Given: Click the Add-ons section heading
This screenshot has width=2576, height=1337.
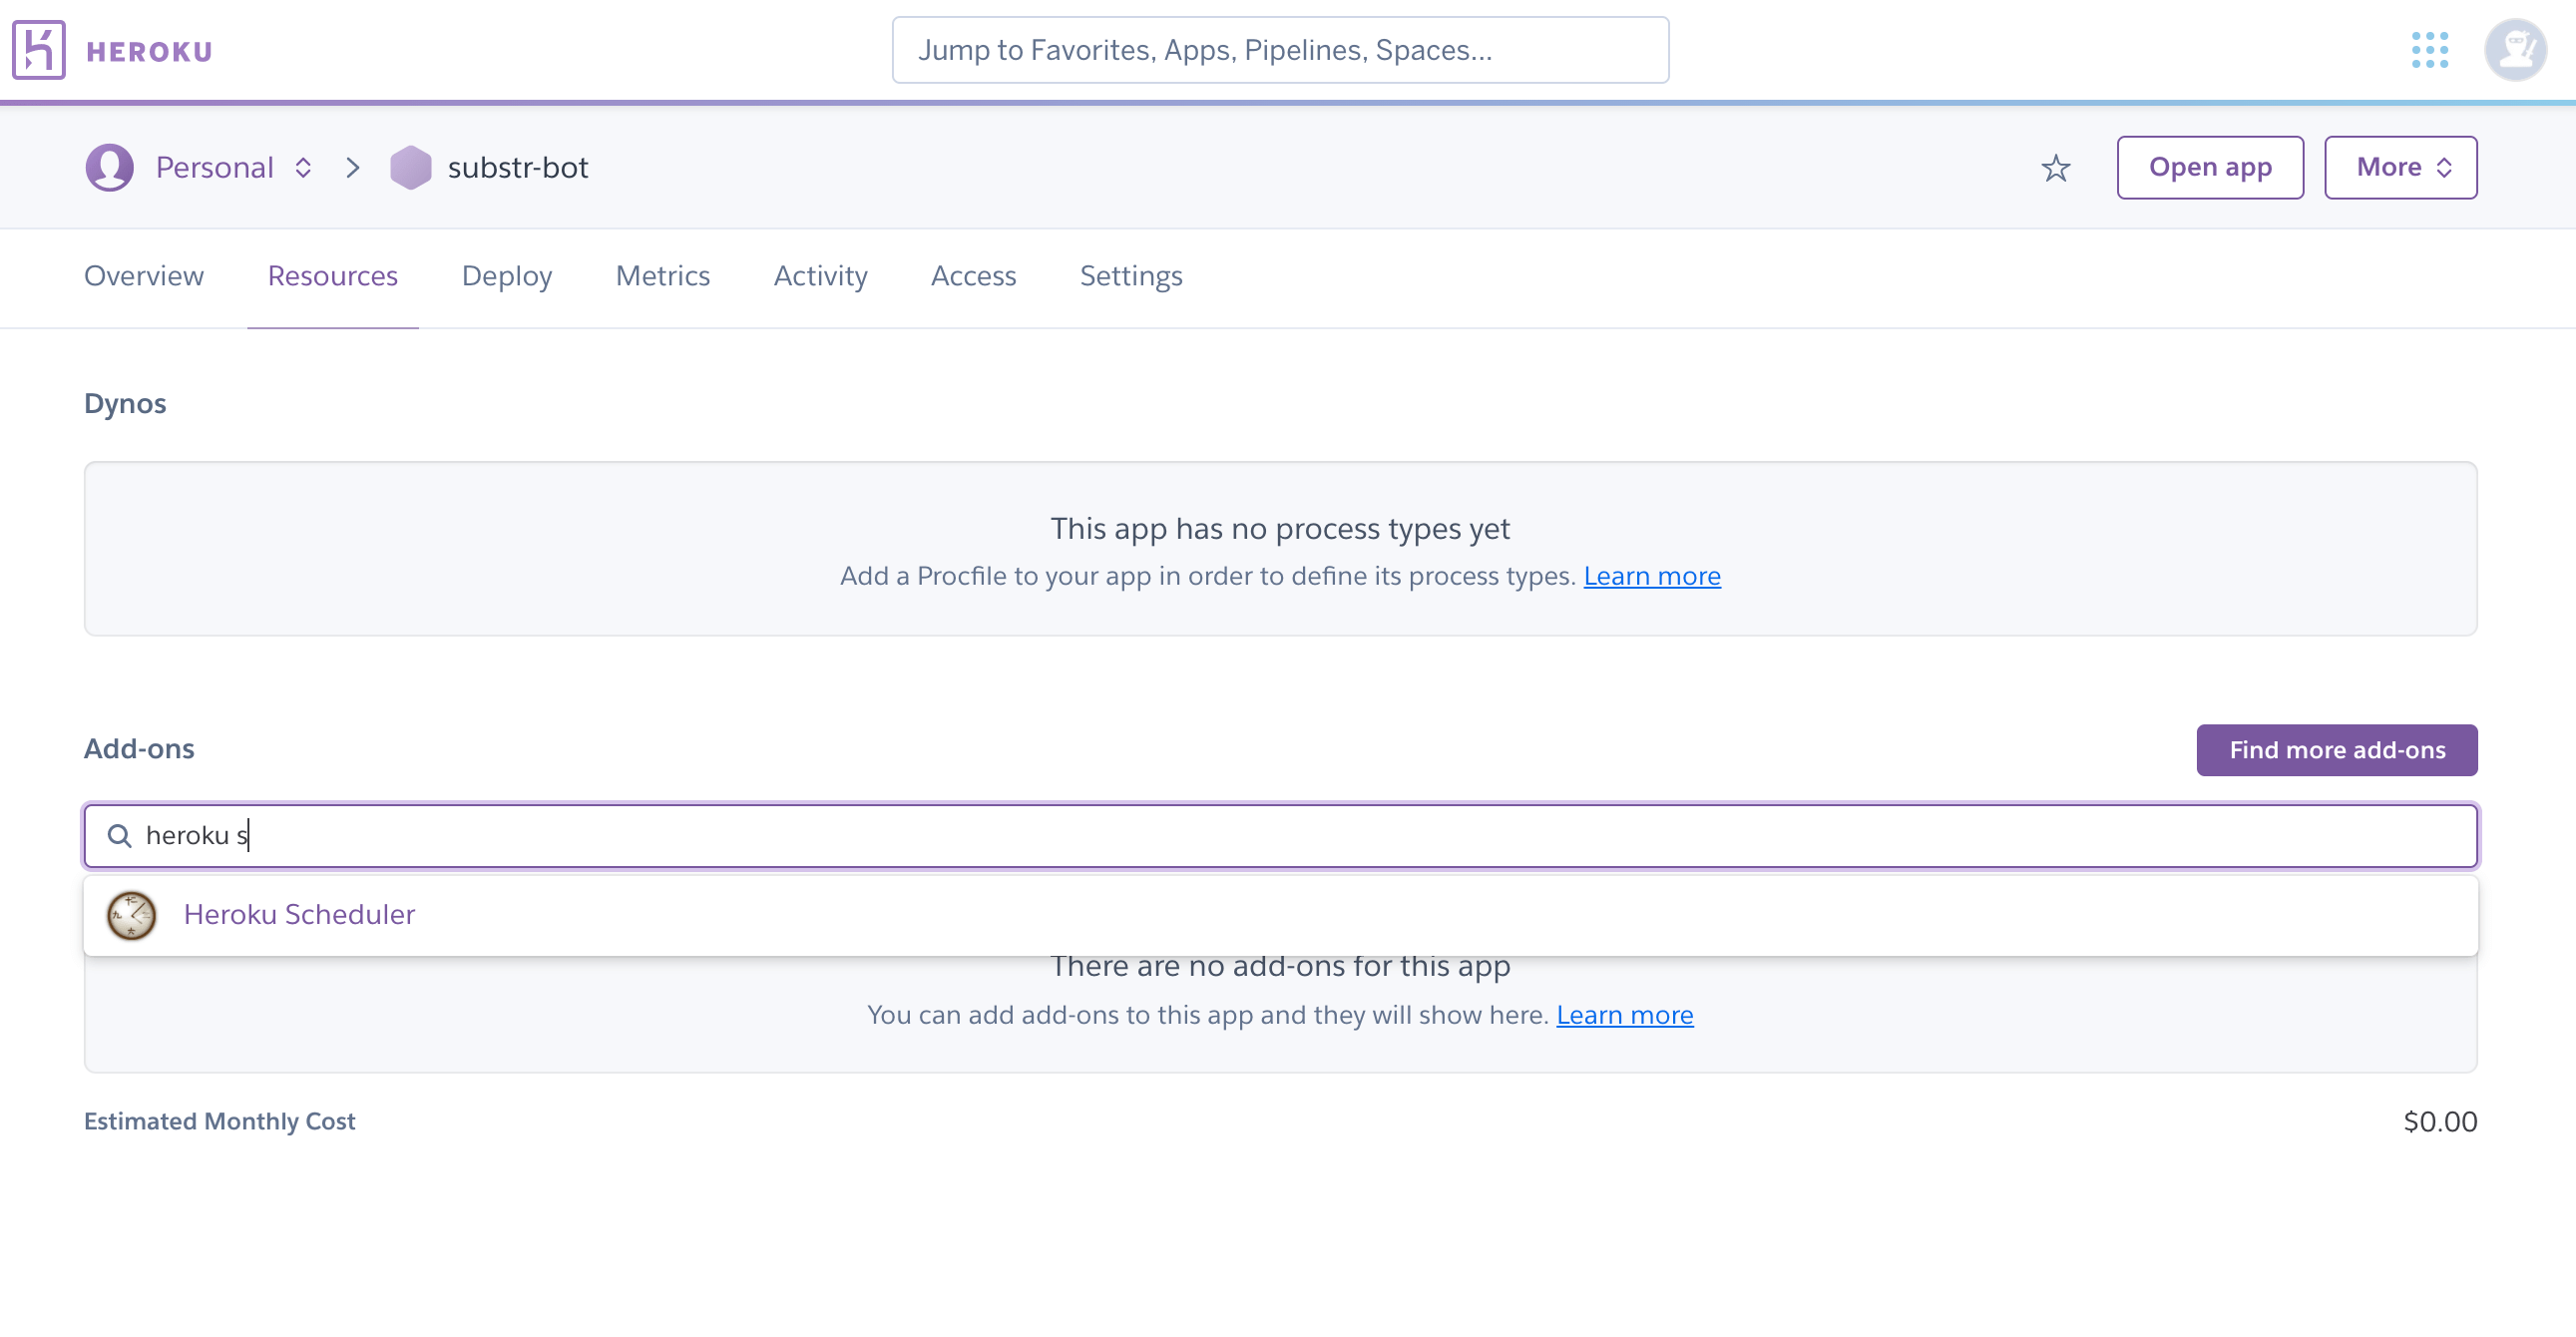Looking at the screenshot, I should click(x=139, y=749).
